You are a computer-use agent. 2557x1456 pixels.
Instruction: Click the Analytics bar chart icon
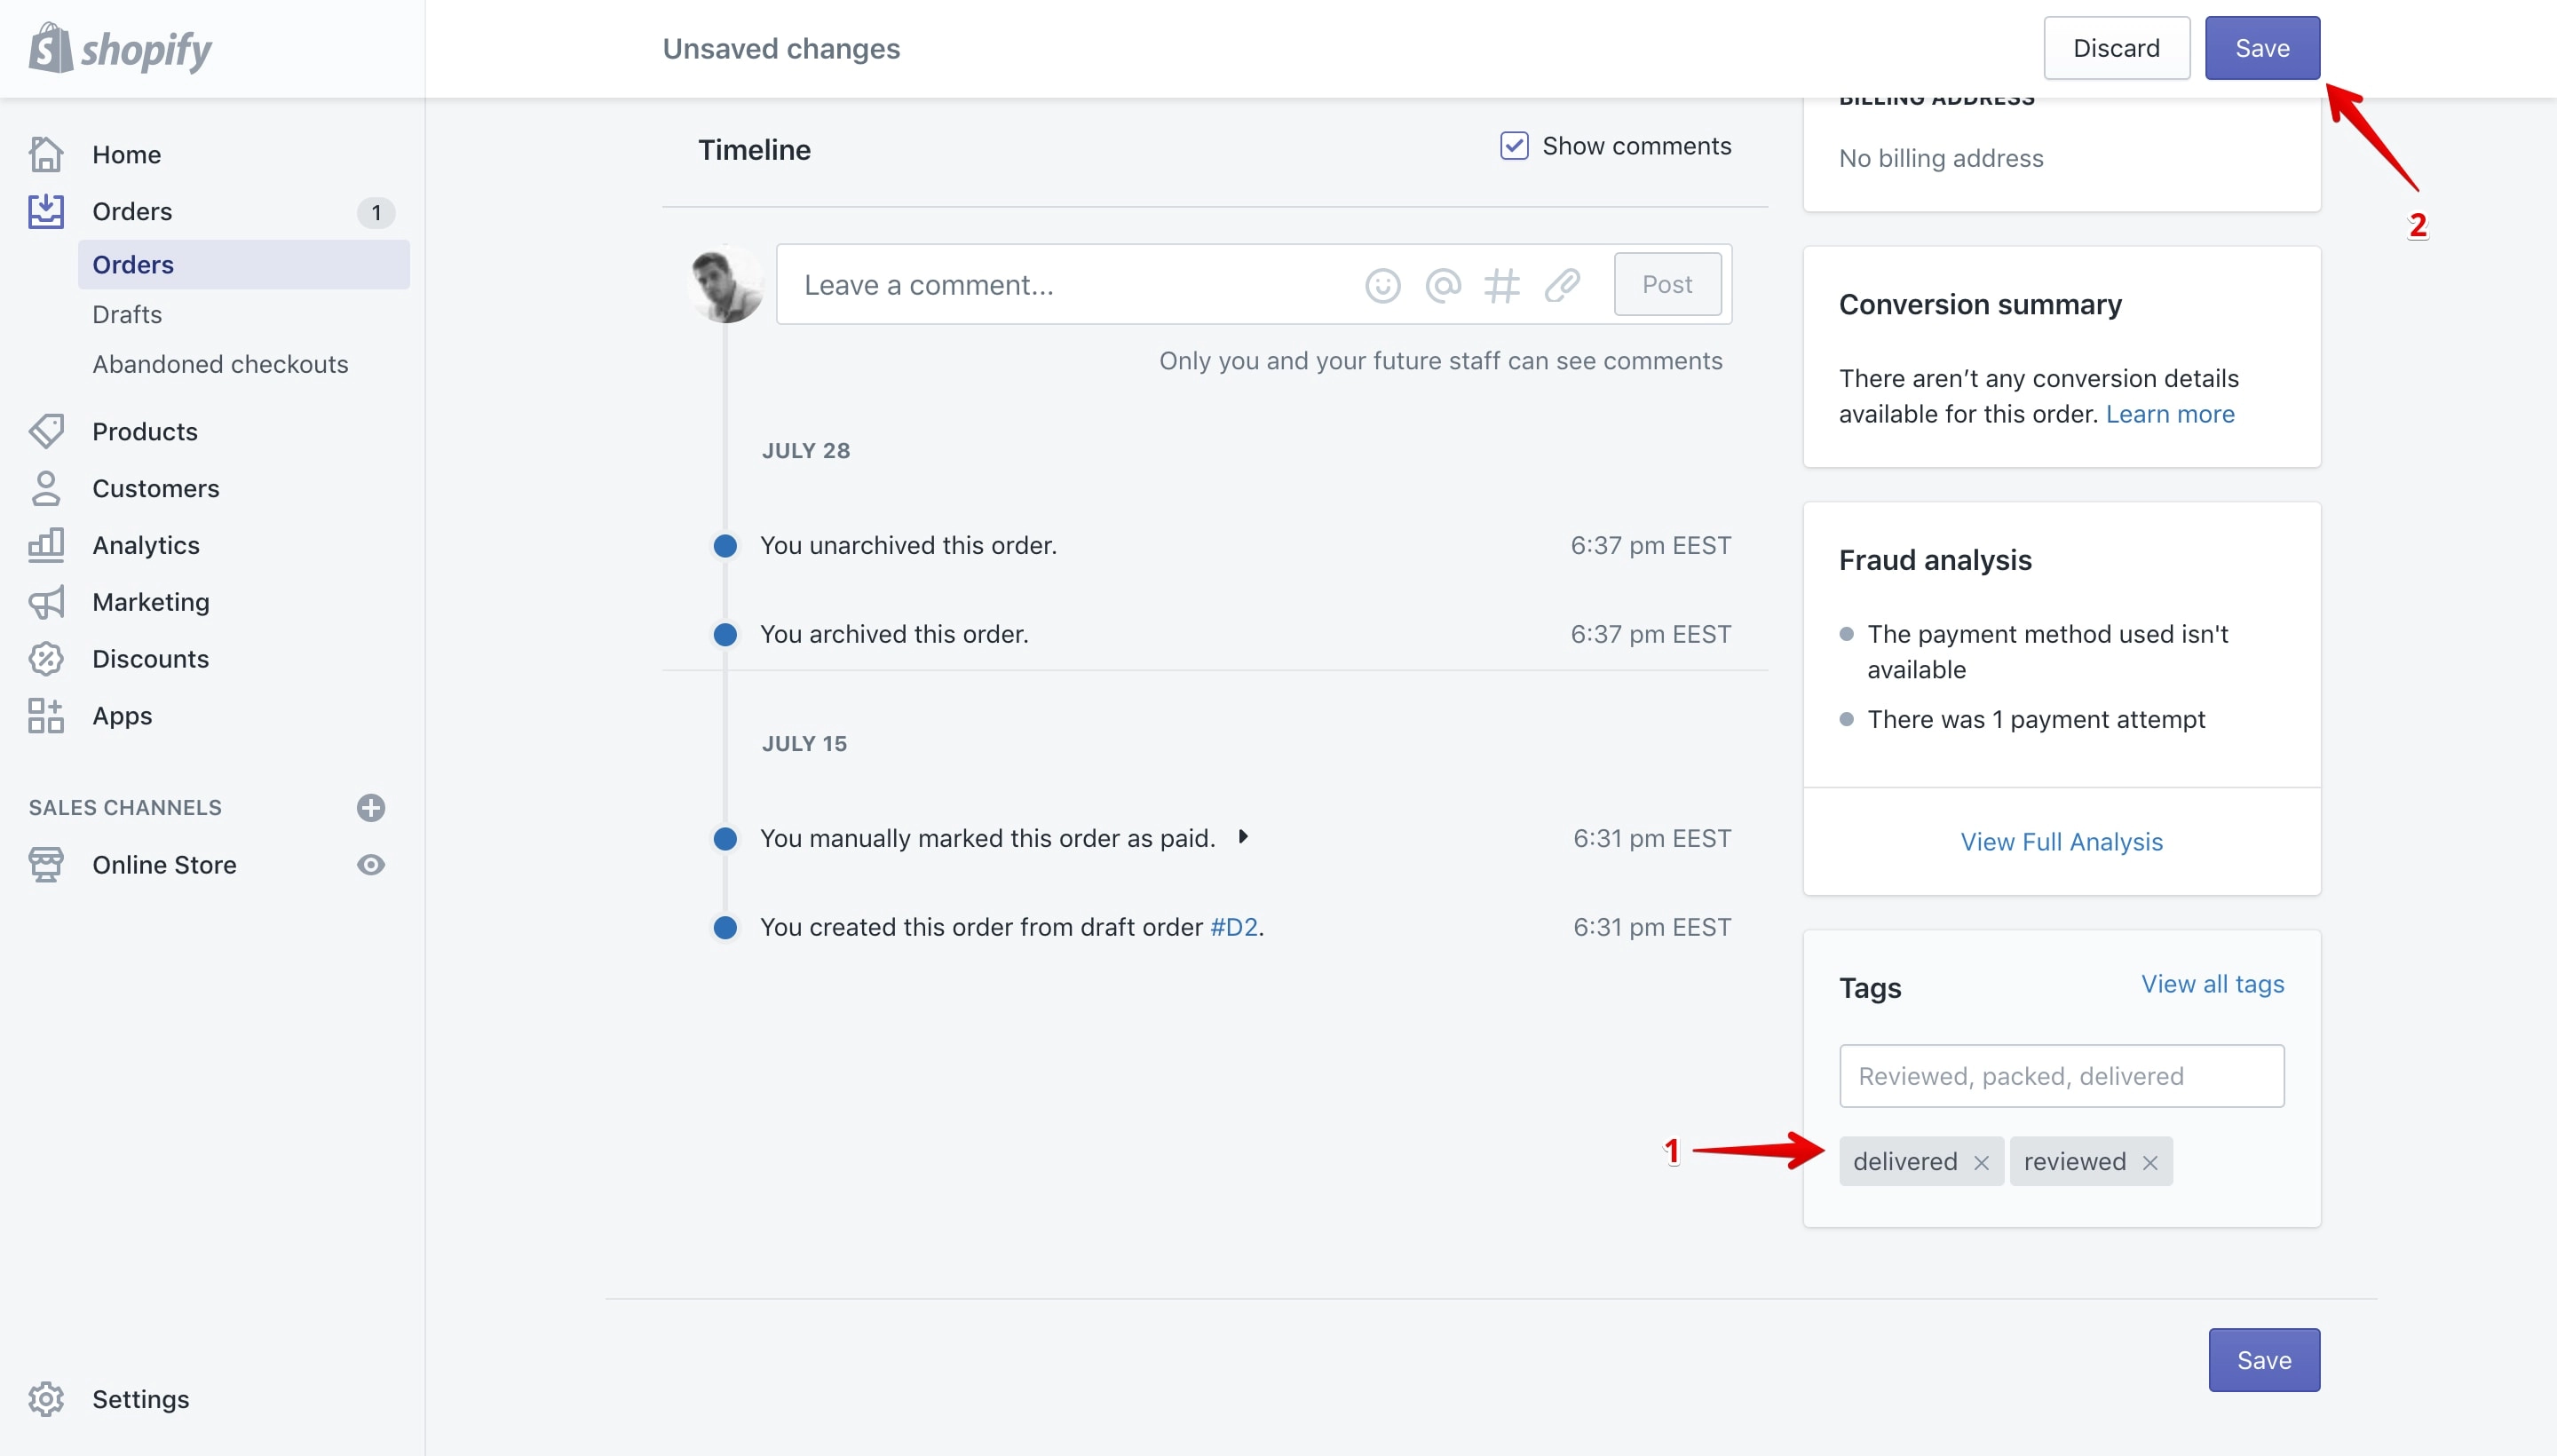coord(46,545)
